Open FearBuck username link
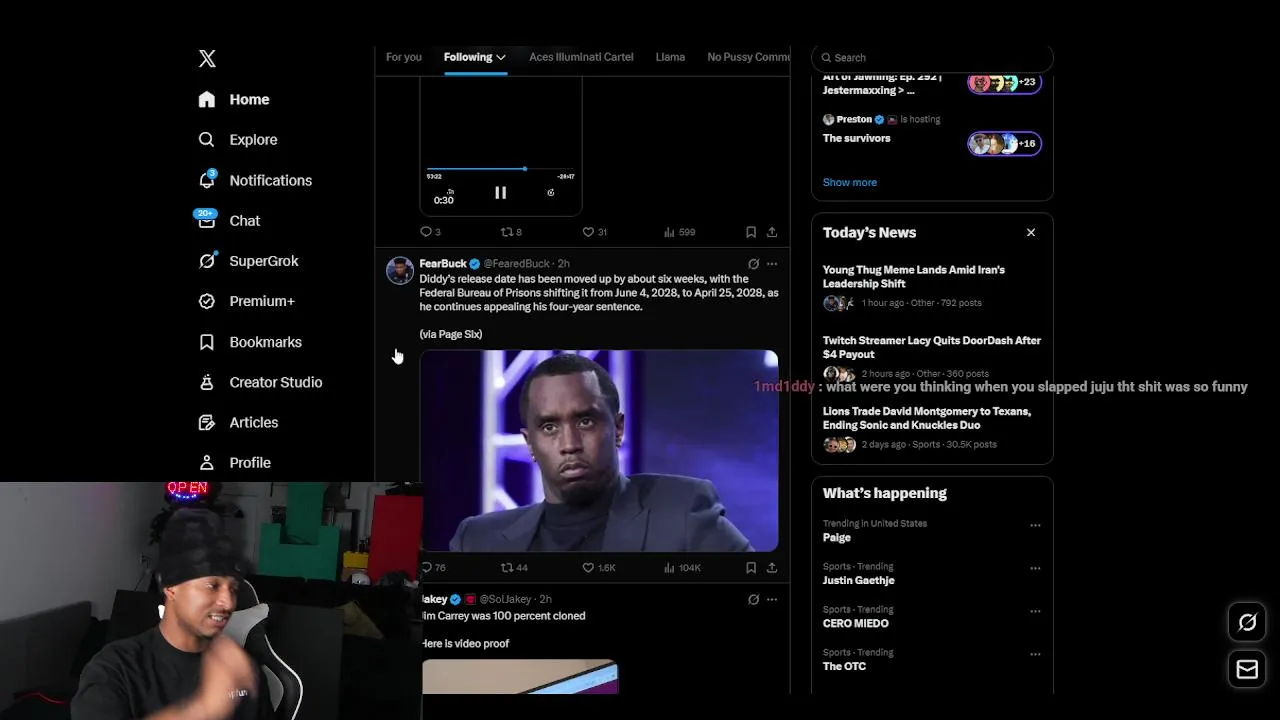Screen dimensions: 1280x720 (443, 264)
